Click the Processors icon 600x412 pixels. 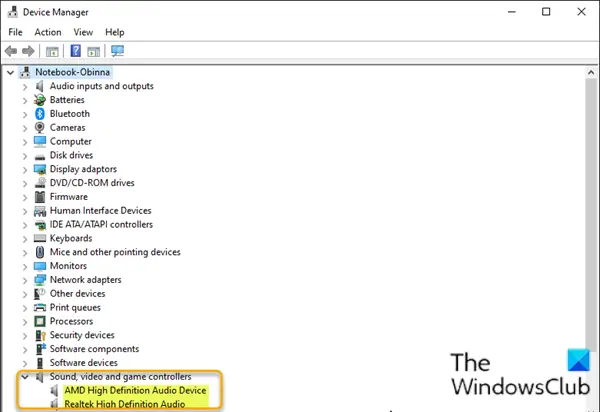40,321
